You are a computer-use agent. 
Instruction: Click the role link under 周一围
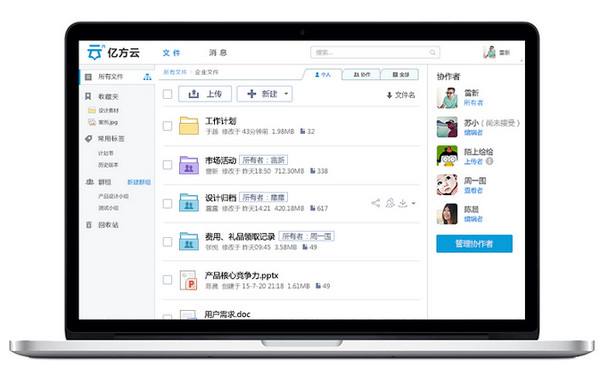[473, 190]
